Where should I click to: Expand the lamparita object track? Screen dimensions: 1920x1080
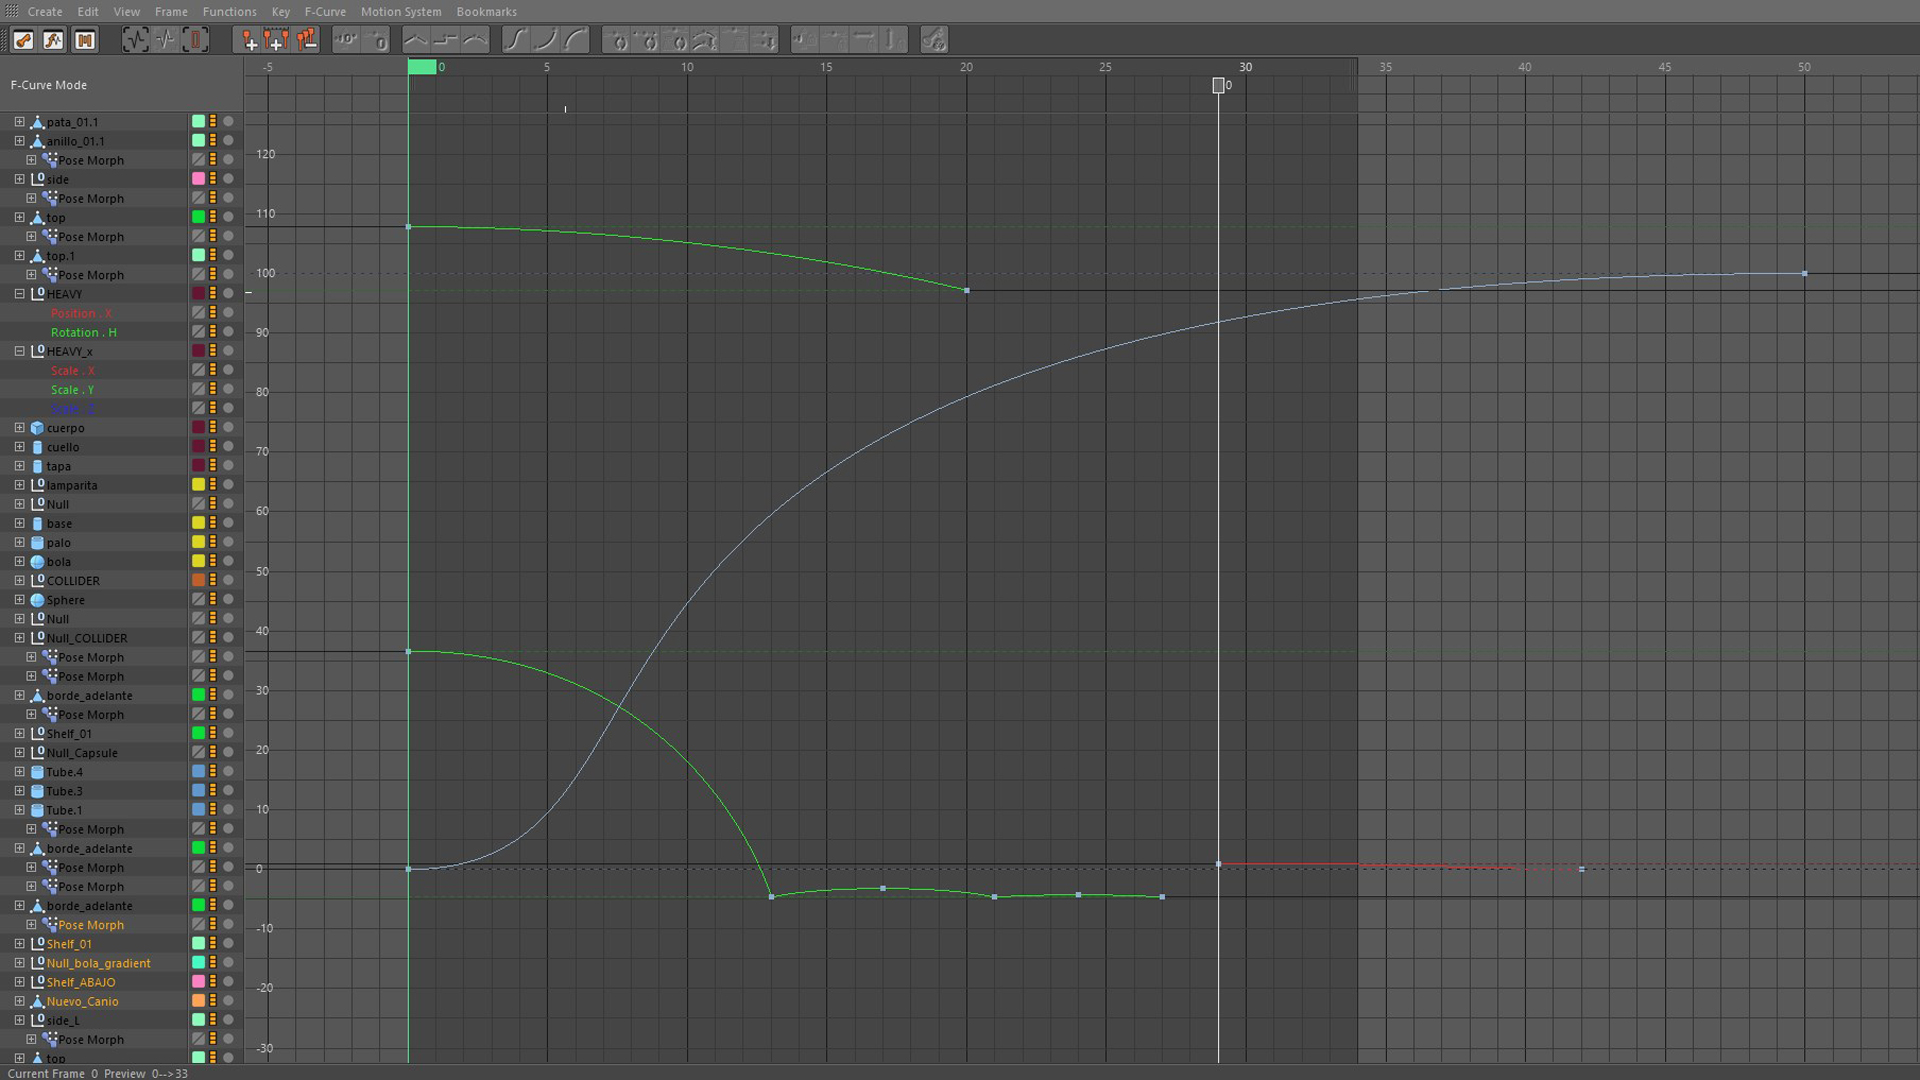pos(19,485)
